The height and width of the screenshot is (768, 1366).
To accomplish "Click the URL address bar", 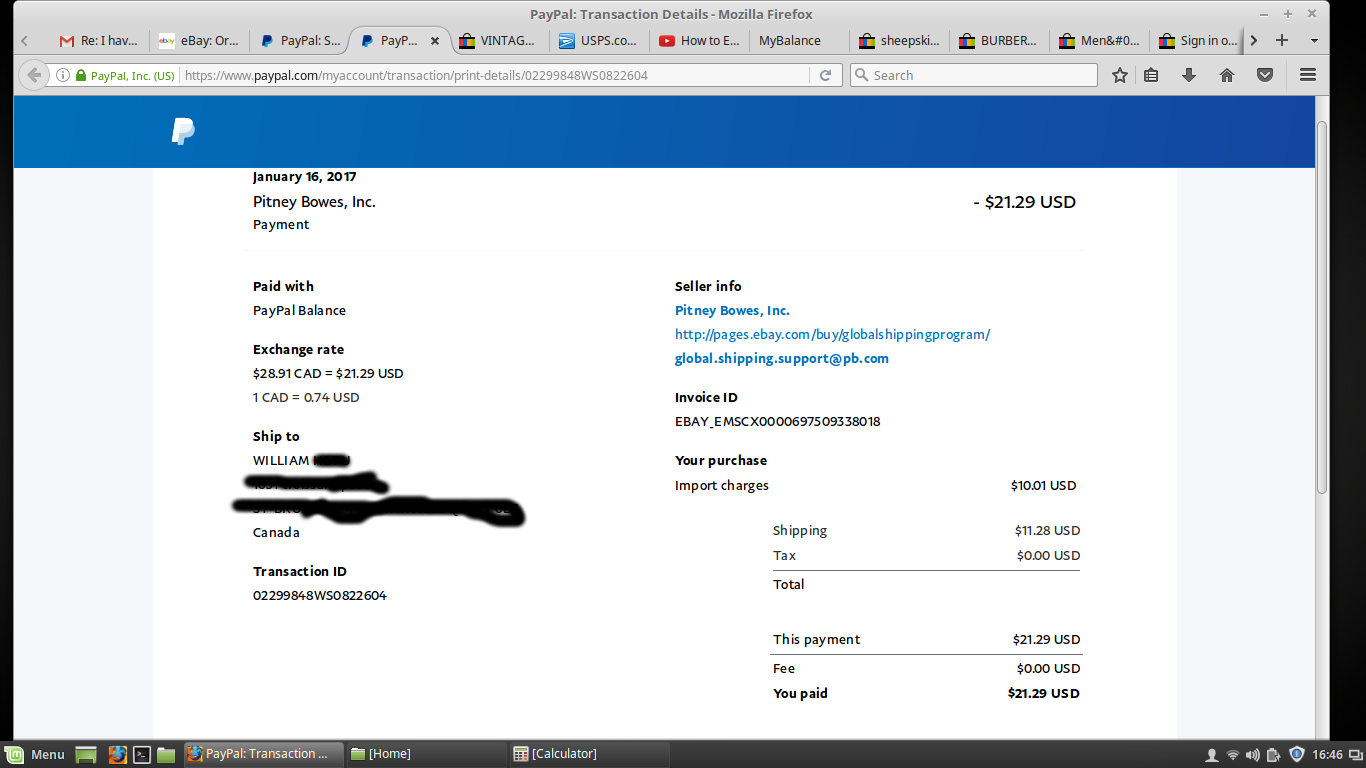I will tap(495, 75).
